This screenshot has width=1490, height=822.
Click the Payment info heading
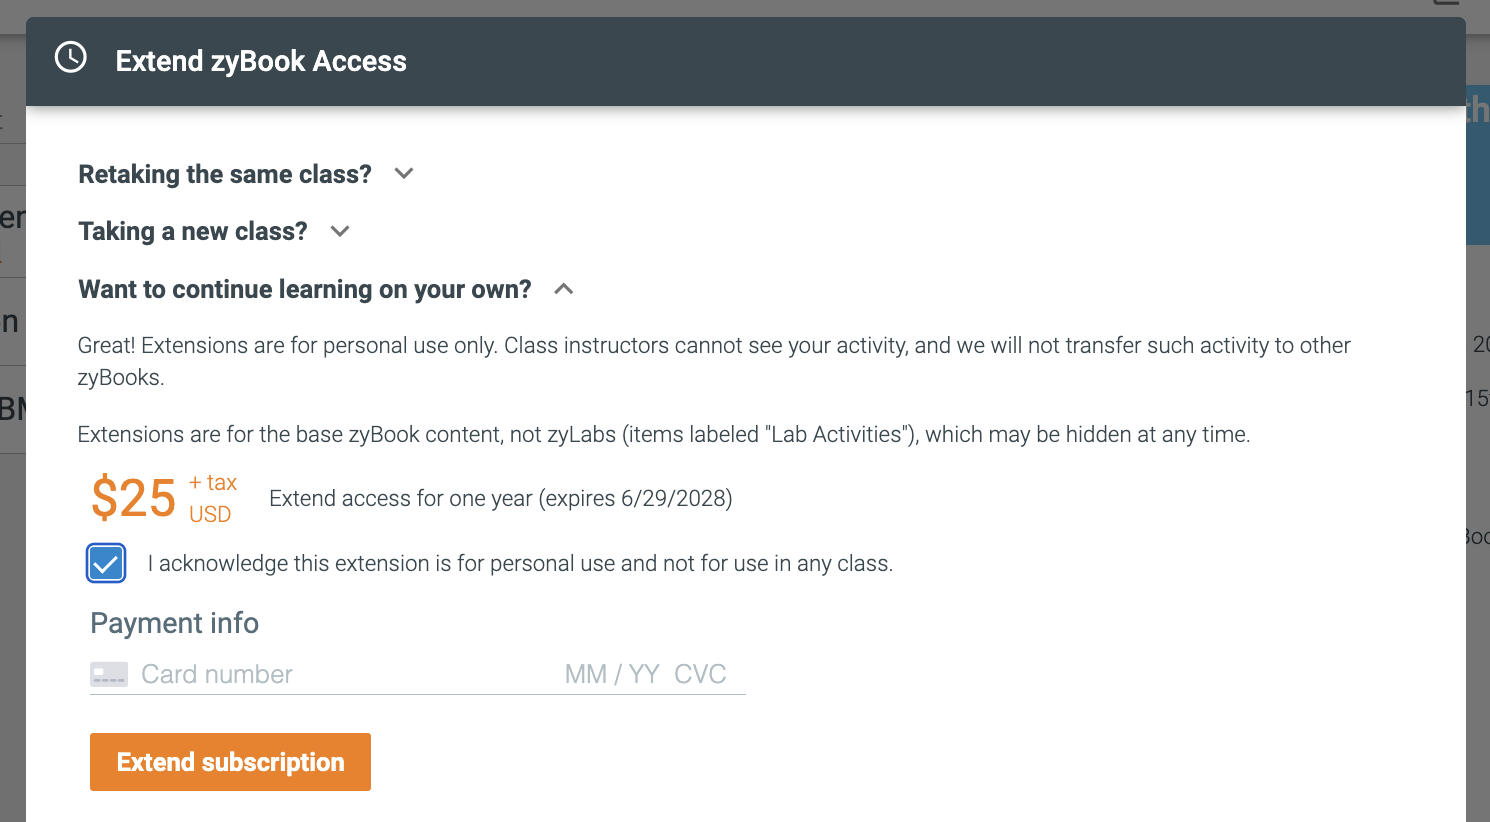[175, 623]
